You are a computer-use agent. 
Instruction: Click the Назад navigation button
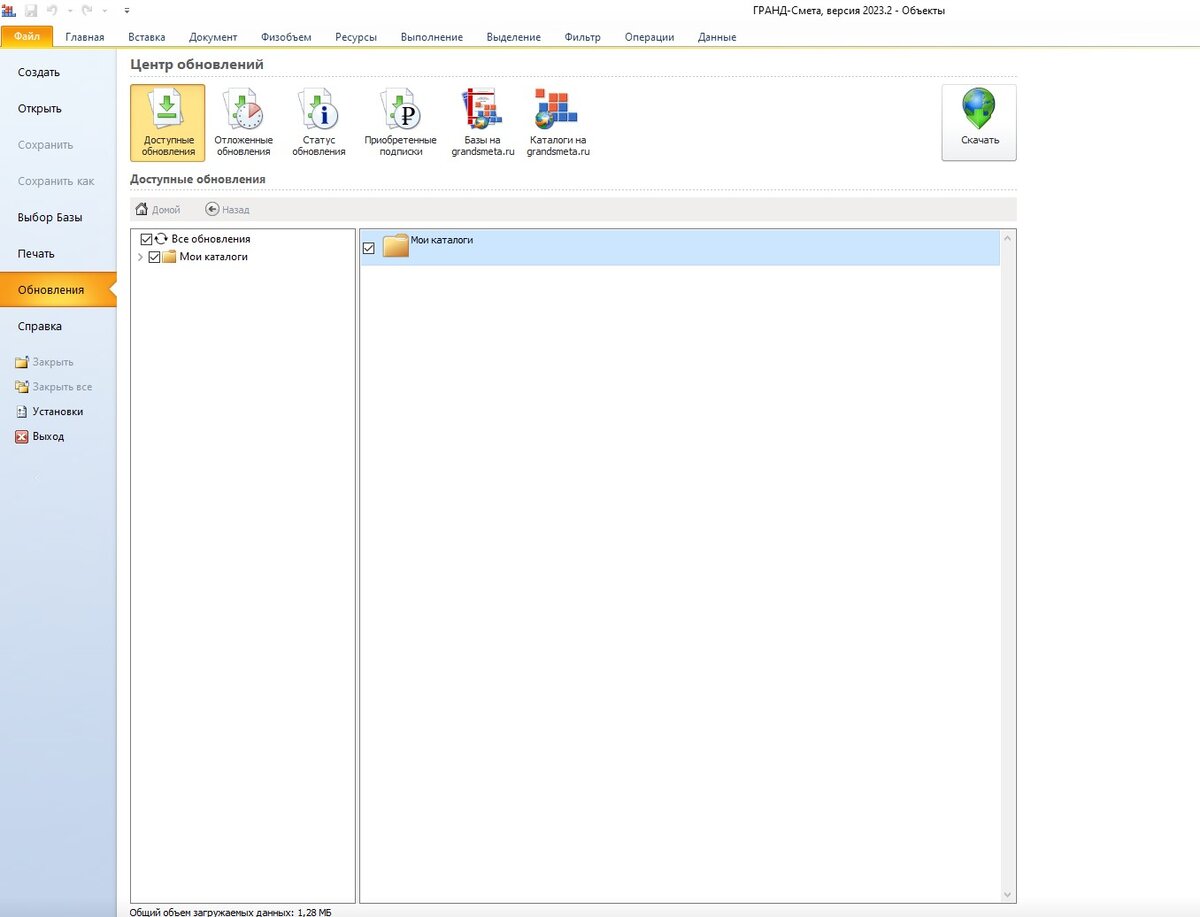[227, 210]
